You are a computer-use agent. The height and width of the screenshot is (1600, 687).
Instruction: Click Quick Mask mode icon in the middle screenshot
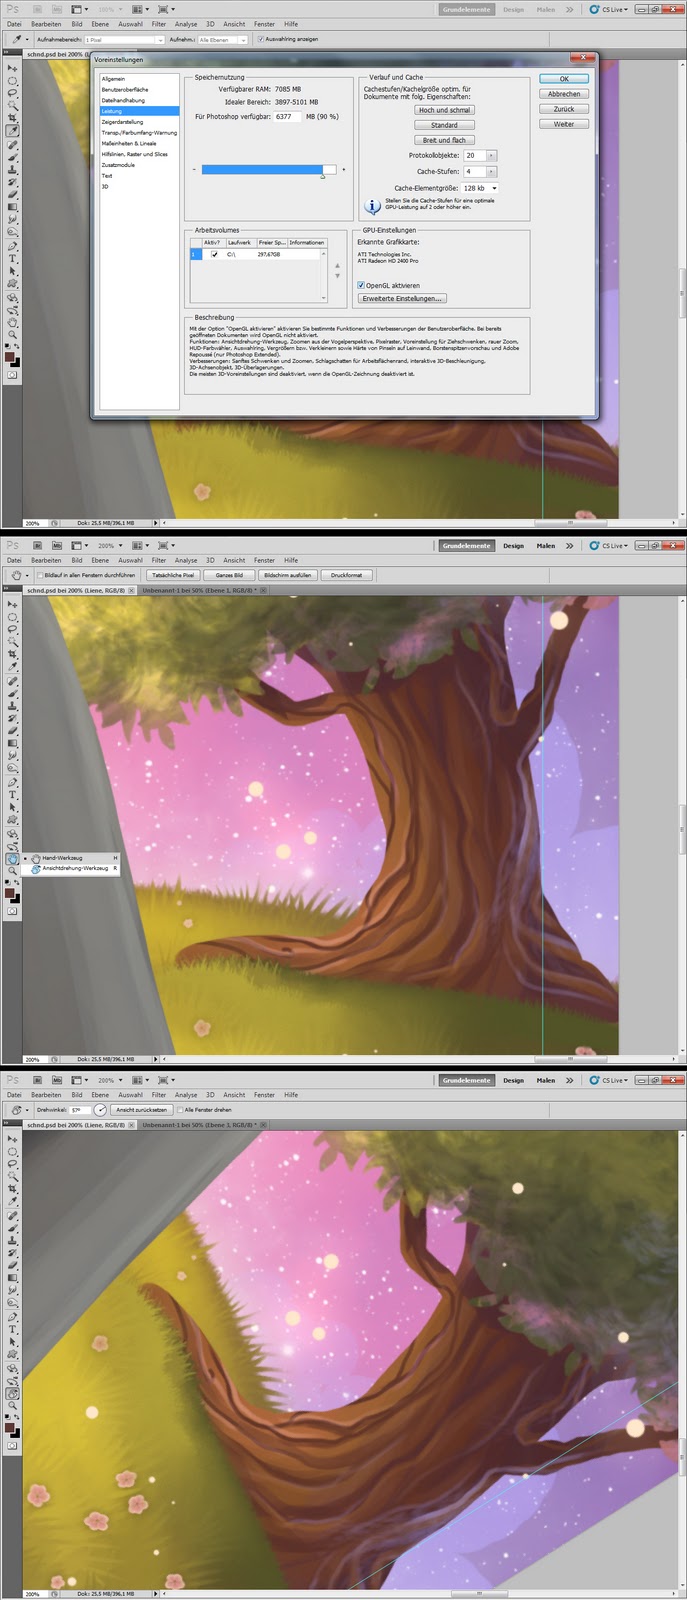(x=13, y=911)
